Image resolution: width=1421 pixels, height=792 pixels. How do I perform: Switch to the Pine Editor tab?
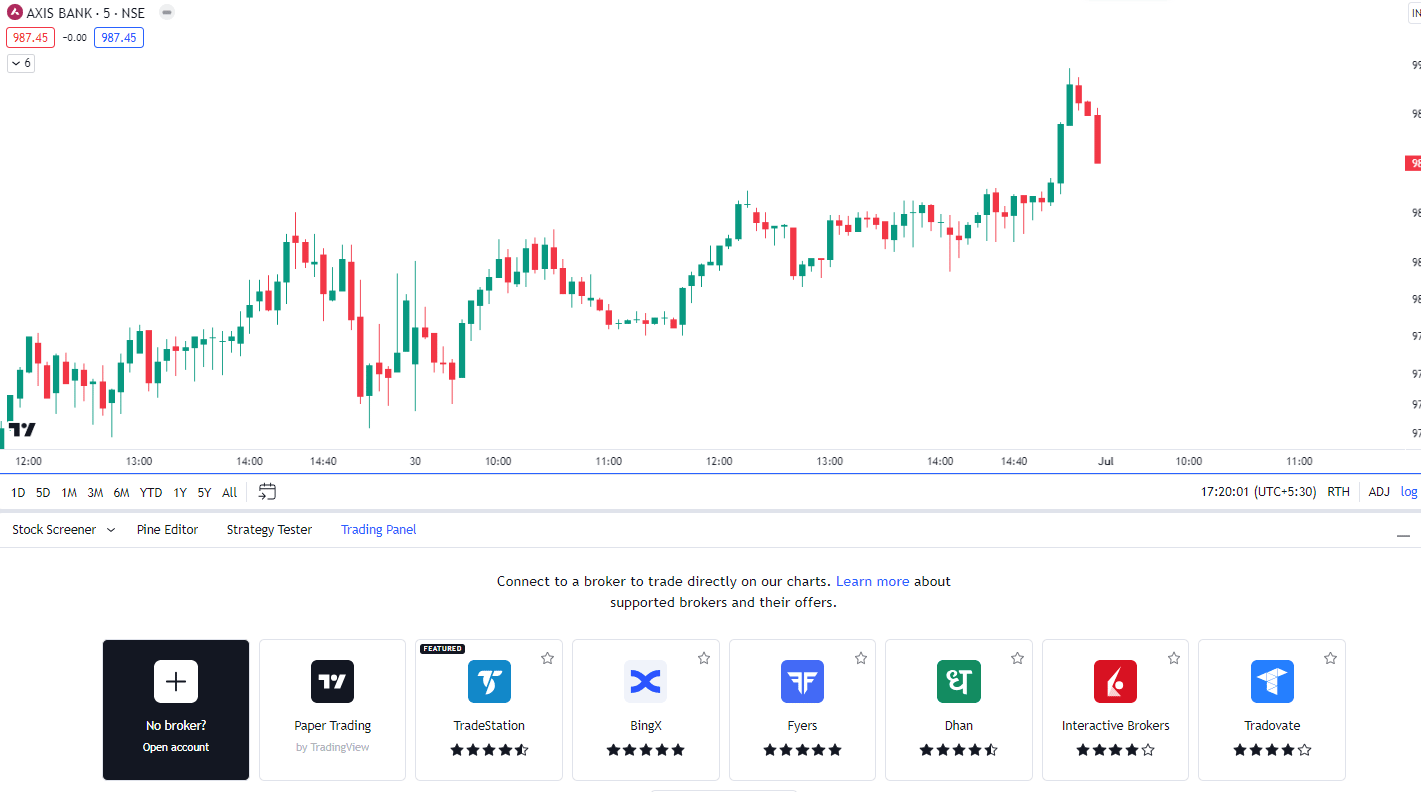[x=168, y=530]
